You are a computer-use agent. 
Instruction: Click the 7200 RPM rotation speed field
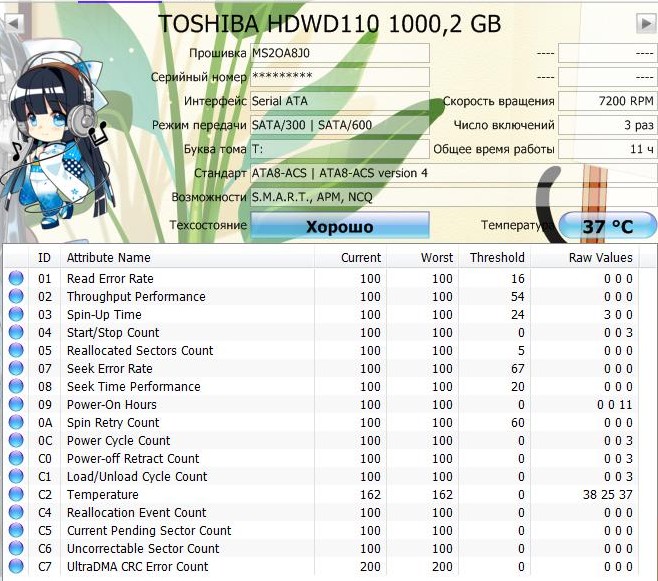(x=607, y=101)
